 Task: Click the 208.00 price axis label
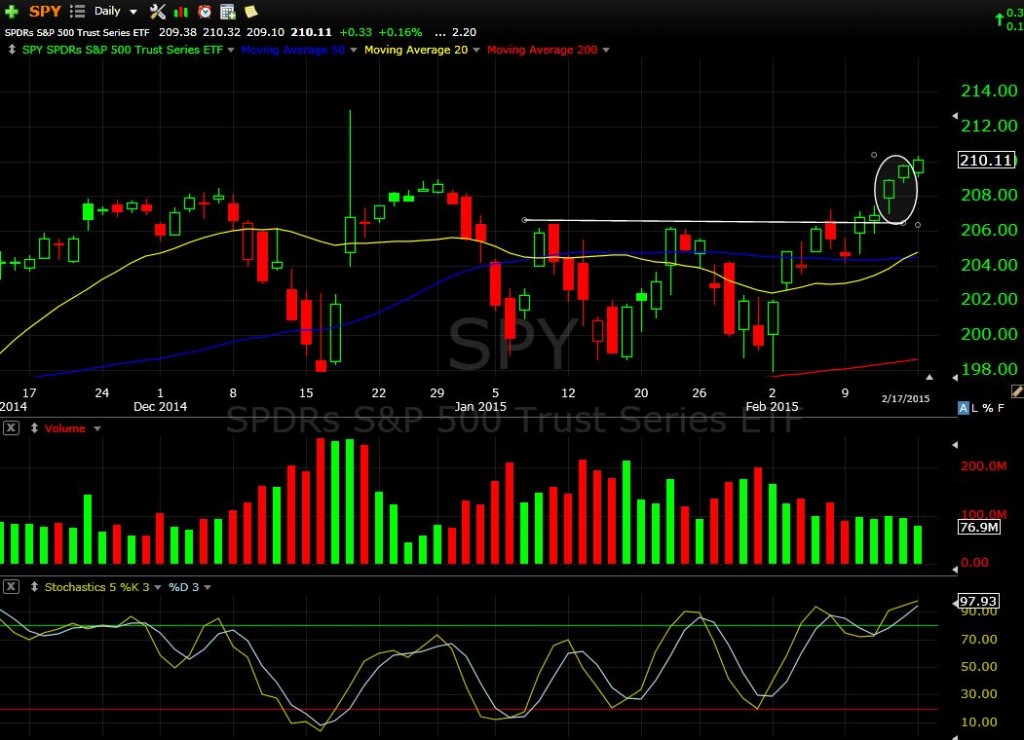[989, 195]
